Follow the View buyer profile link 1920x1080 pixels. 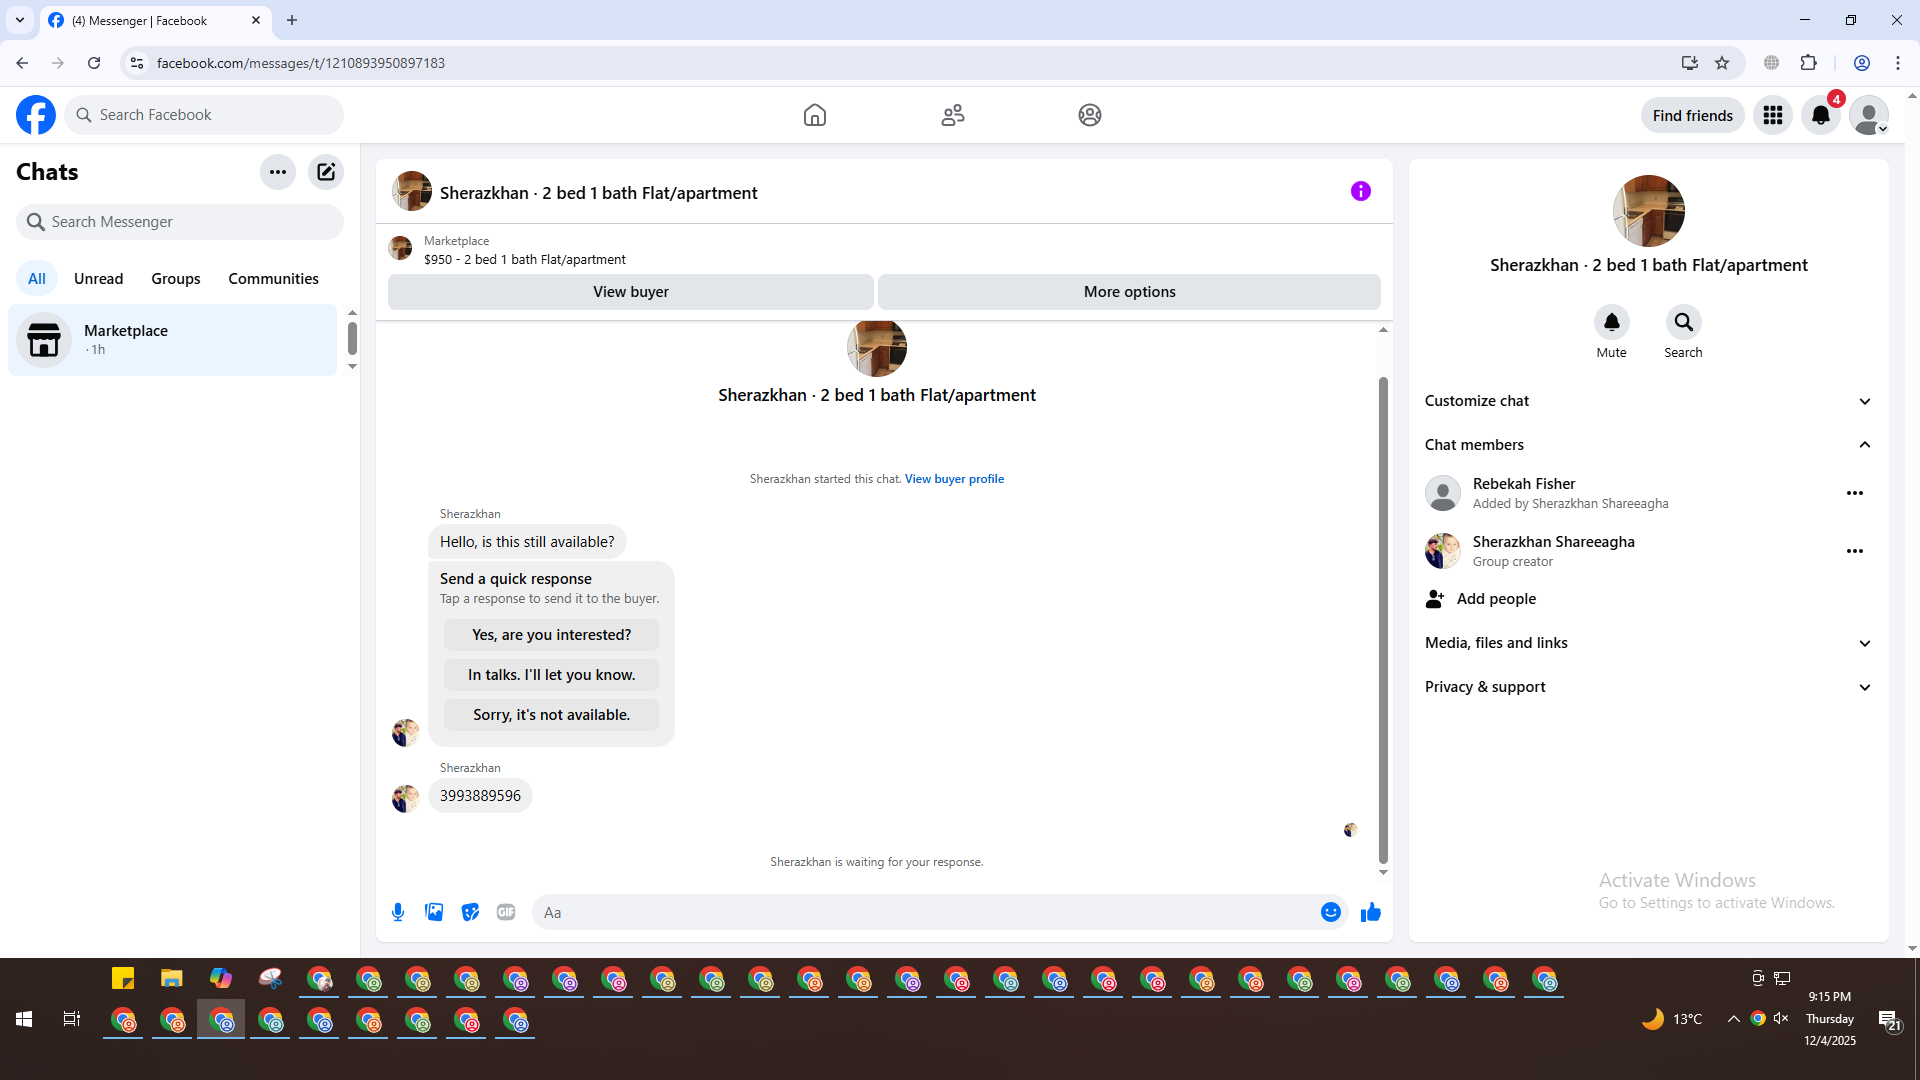954,479
